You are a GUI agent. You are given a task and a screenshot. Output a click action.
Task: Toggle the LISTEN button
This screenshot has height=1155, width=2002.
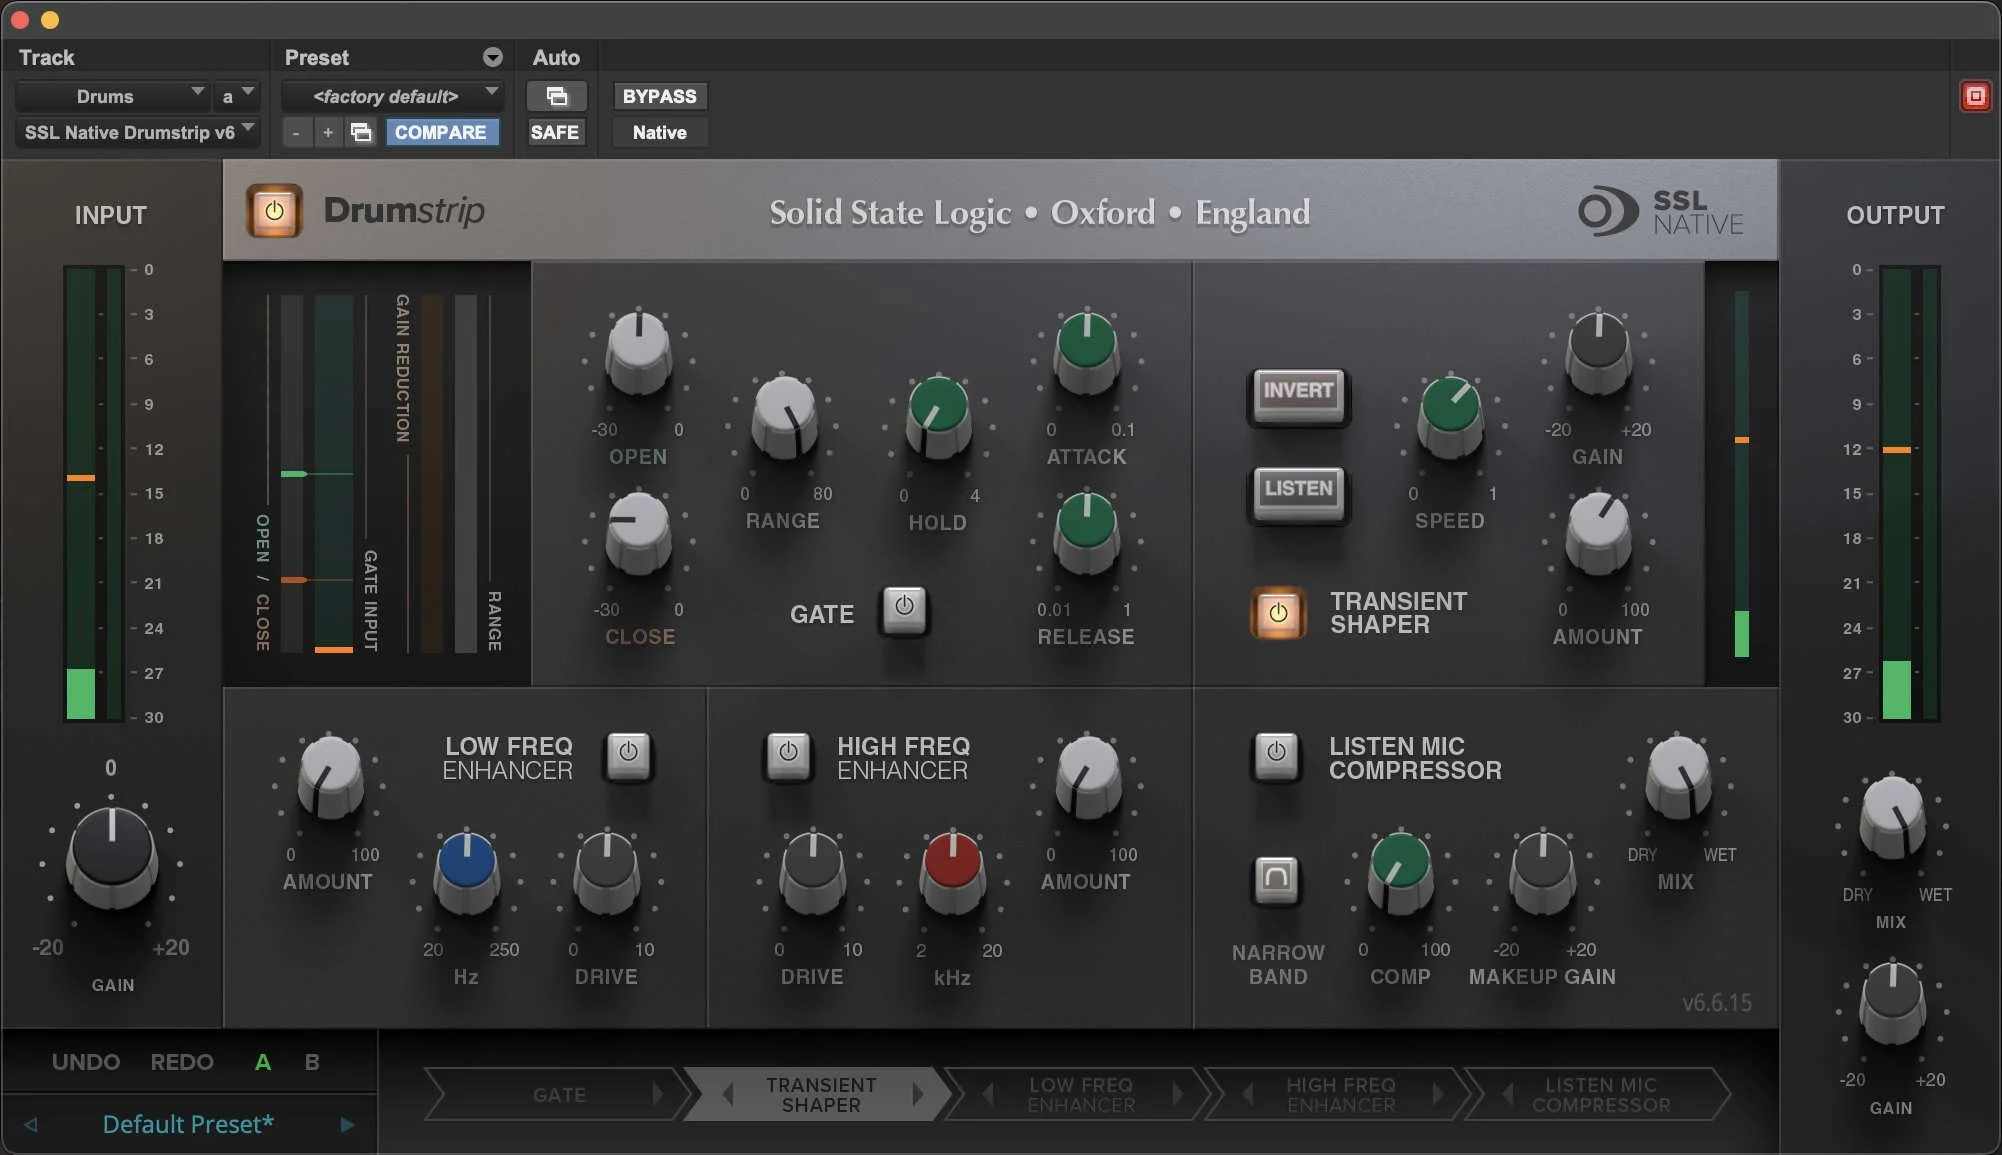[1298, 490]
